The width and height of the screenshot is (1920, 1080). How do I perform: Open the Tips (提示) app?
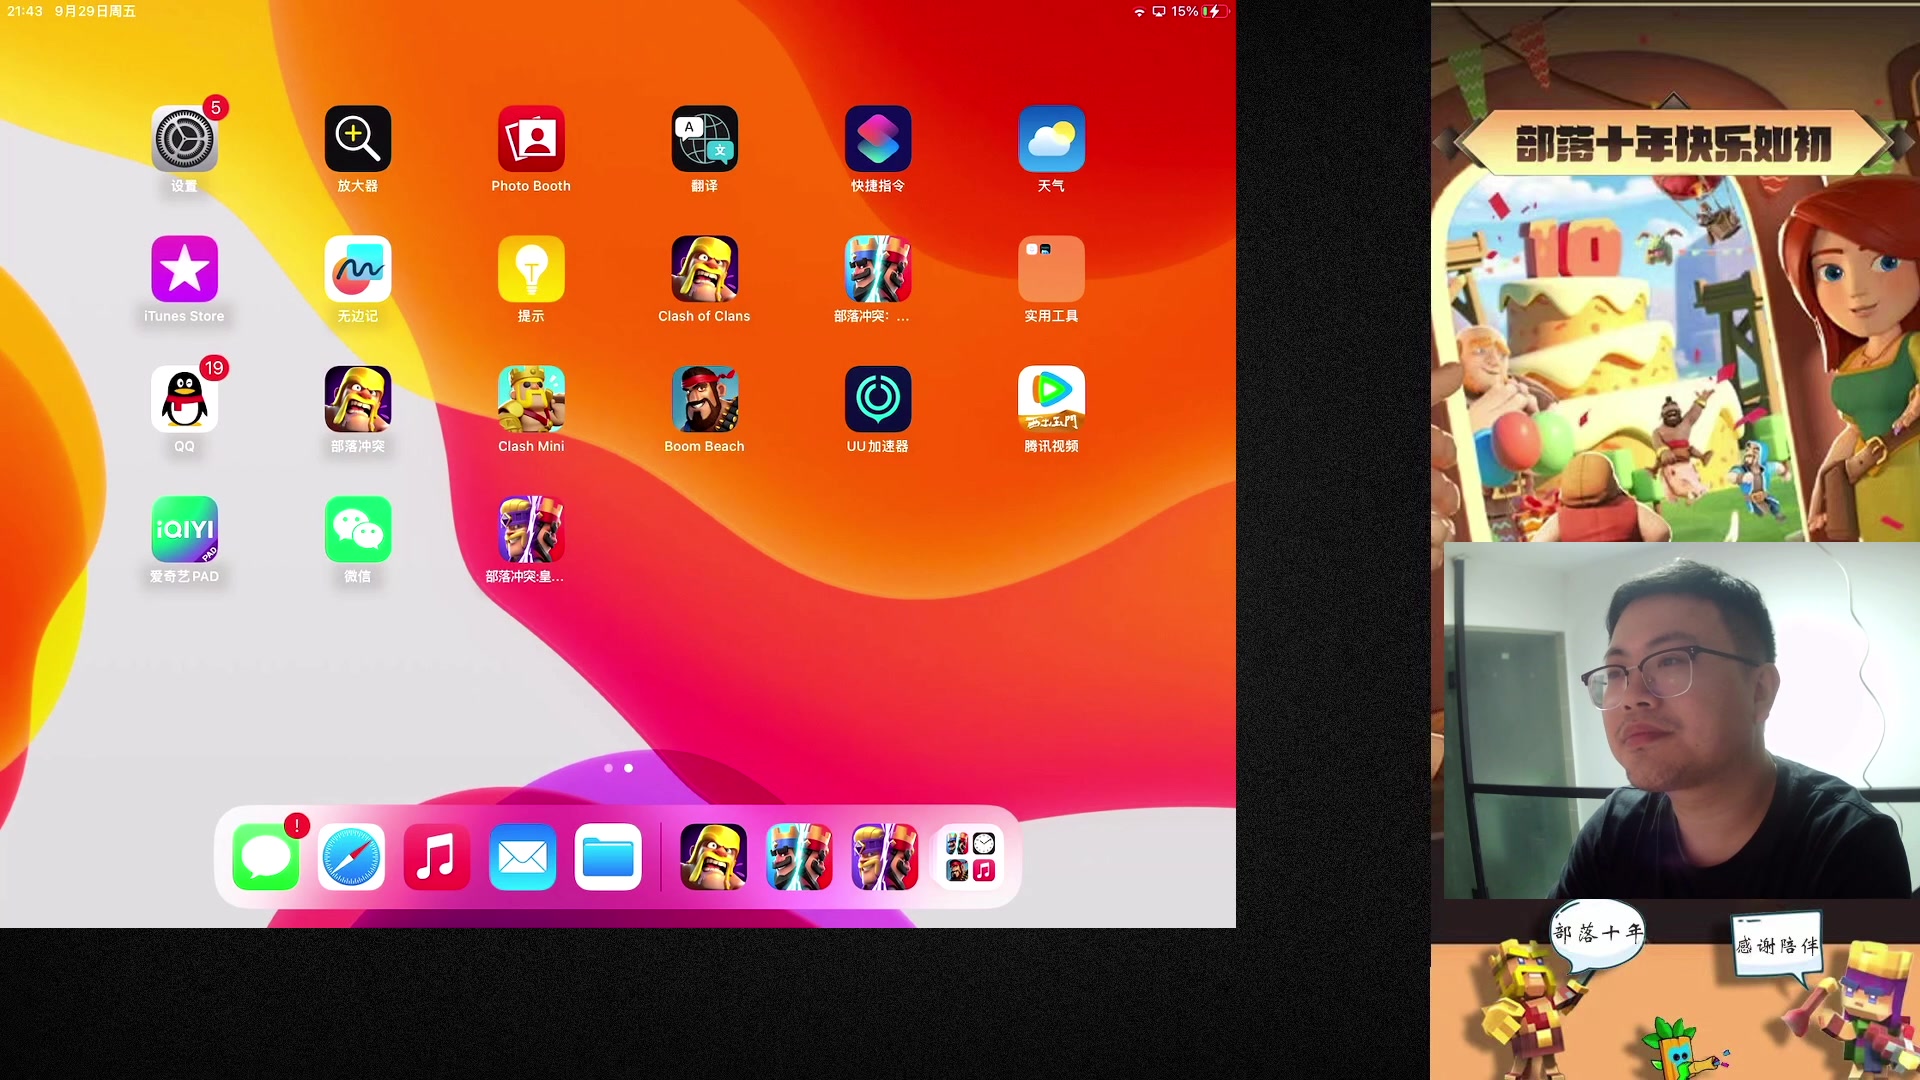tap(531, 268)
